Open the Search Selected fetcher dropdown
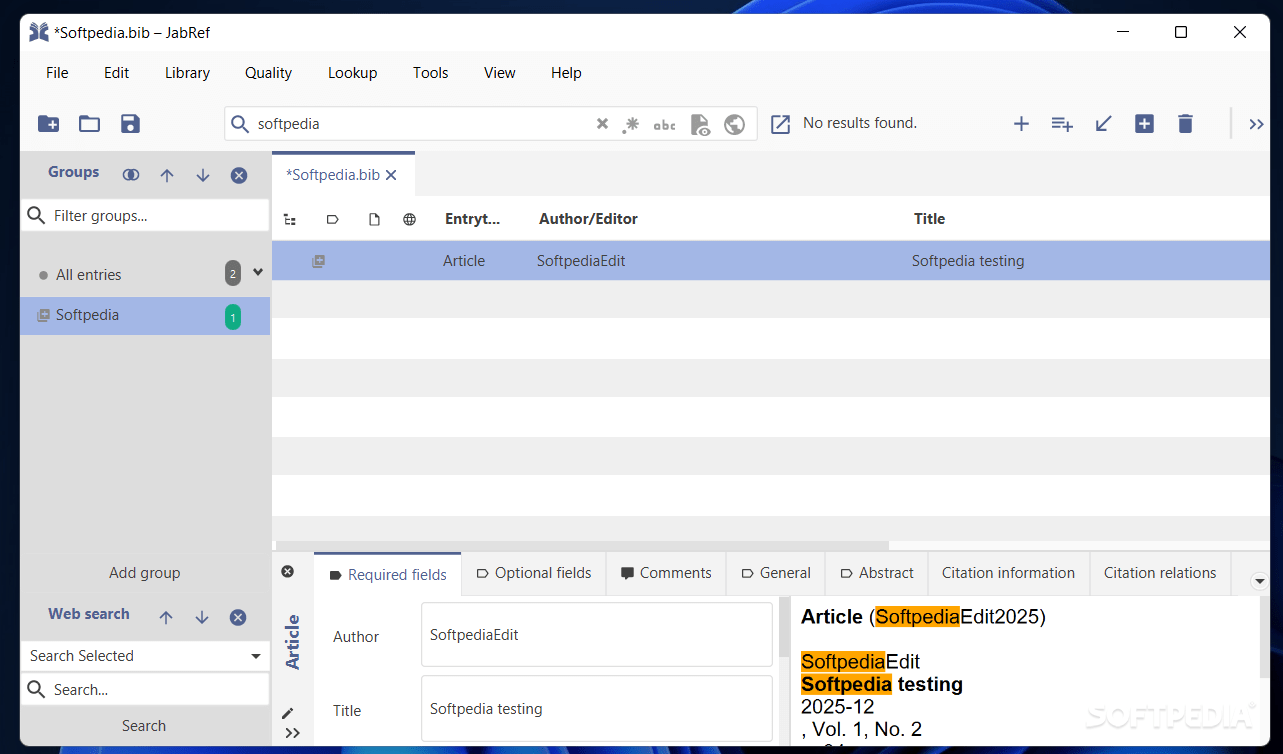 click(256, 656)
